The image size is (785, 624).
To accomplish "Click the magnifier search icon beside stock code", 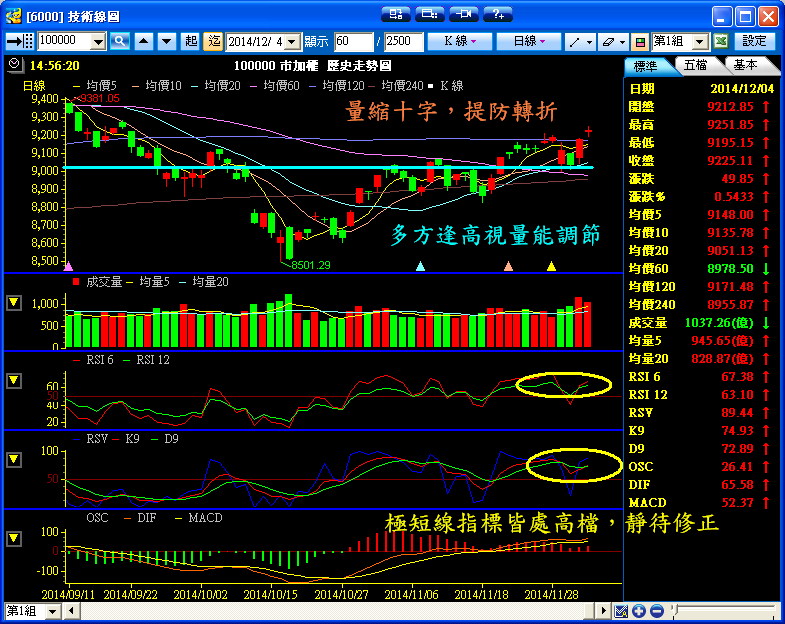I will pos(120,41).
